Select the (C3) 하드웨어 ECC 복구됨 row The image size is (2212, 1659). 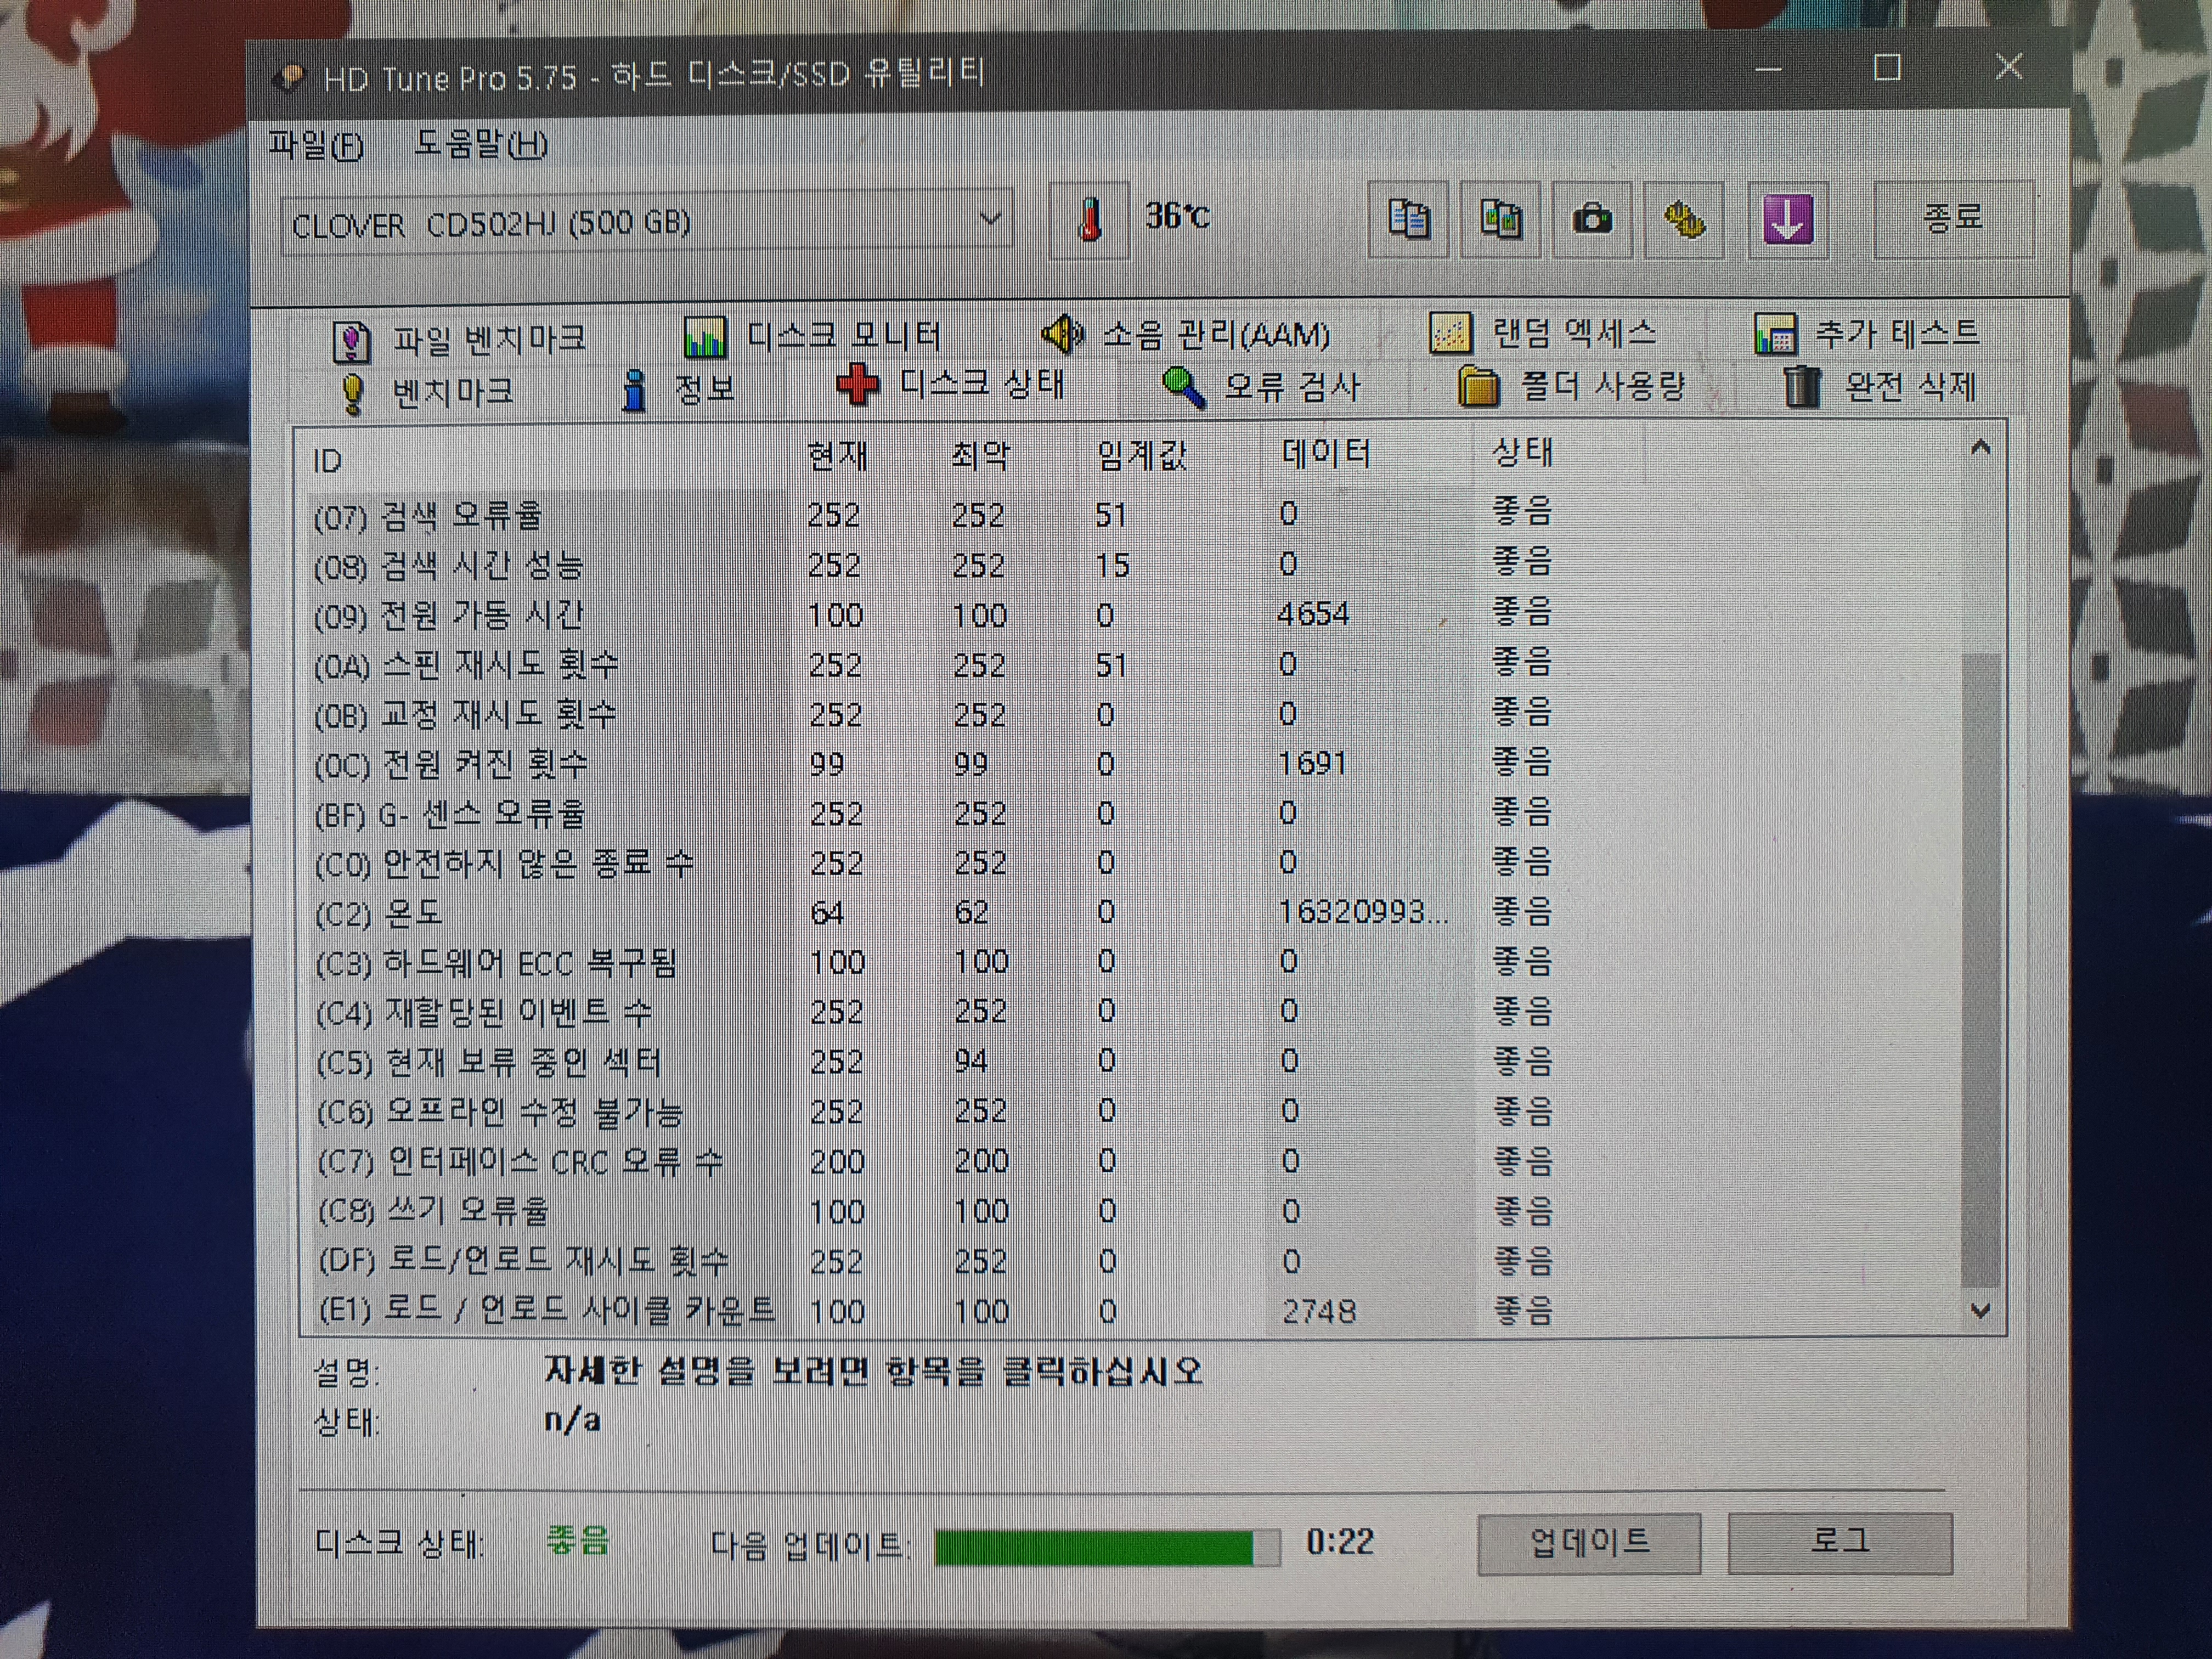pyautogui.click(x=935, y=962)
